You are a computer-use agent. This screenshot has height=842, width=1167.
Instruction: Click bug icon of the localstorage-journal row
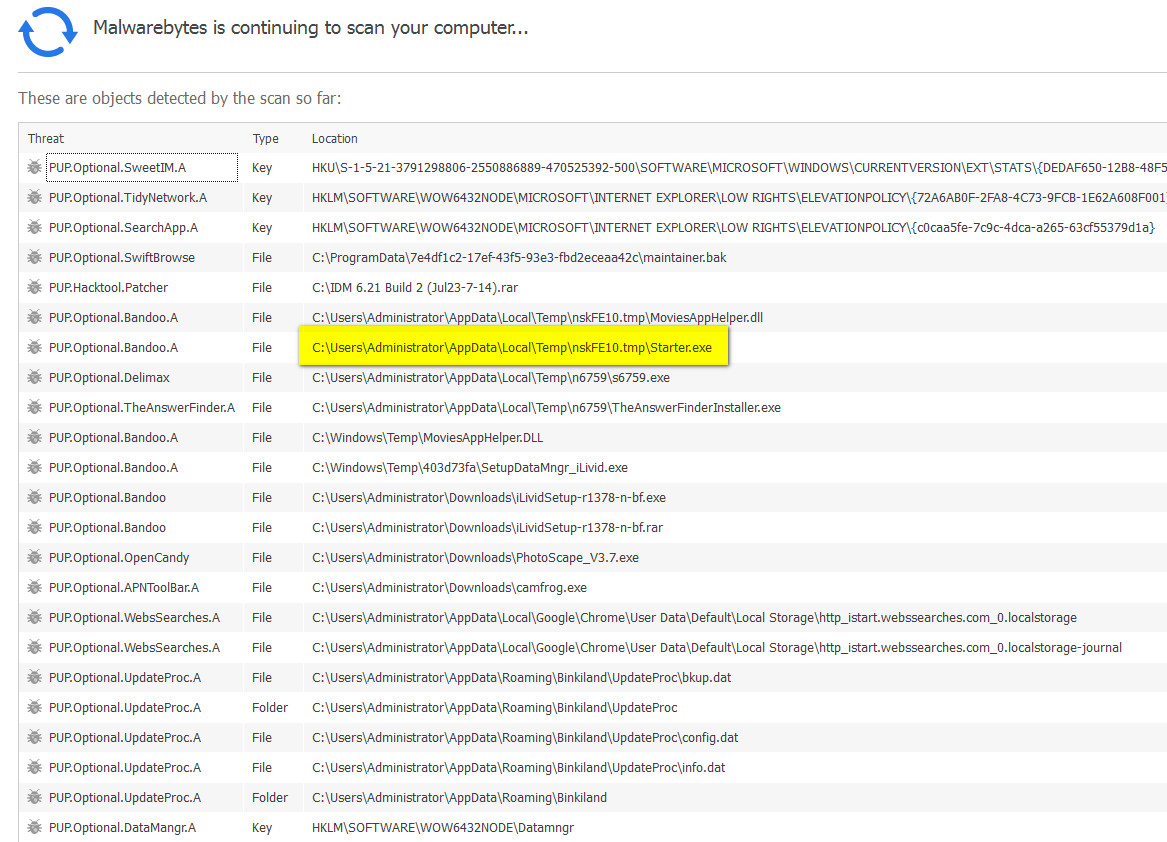coord(34,647)
